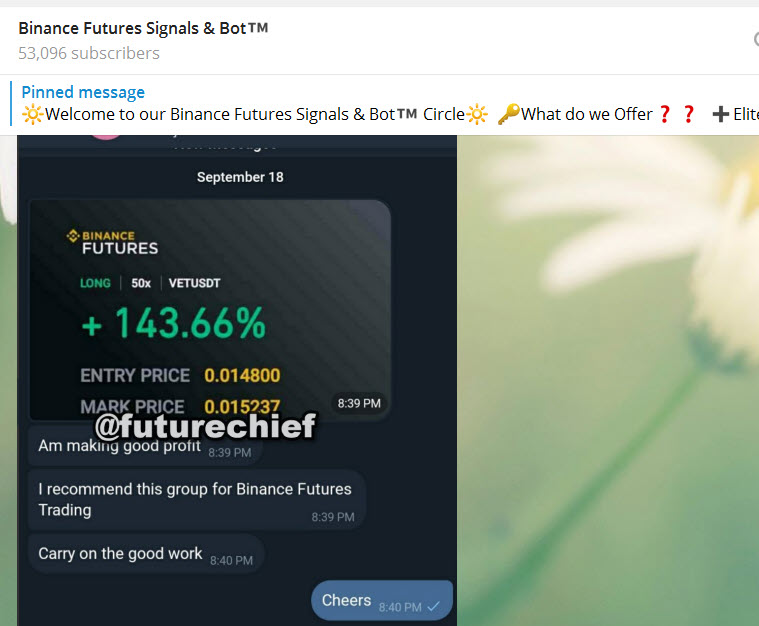This screenshot has height=626, width=759.
Task: Click the @futurechief watermark
Action: [205, 426]
